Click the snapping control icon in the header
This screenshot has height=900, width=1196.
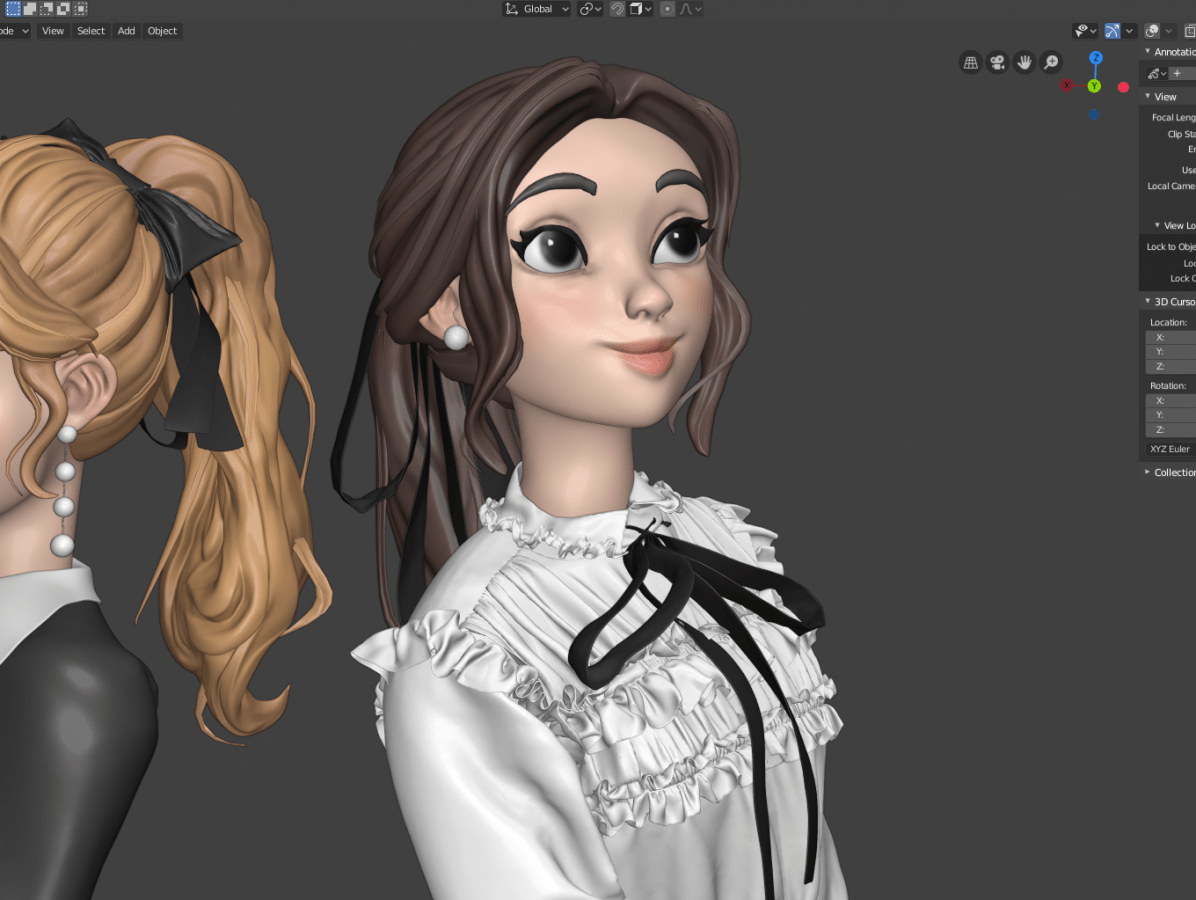pyautogui.click(x=617, y=8)
